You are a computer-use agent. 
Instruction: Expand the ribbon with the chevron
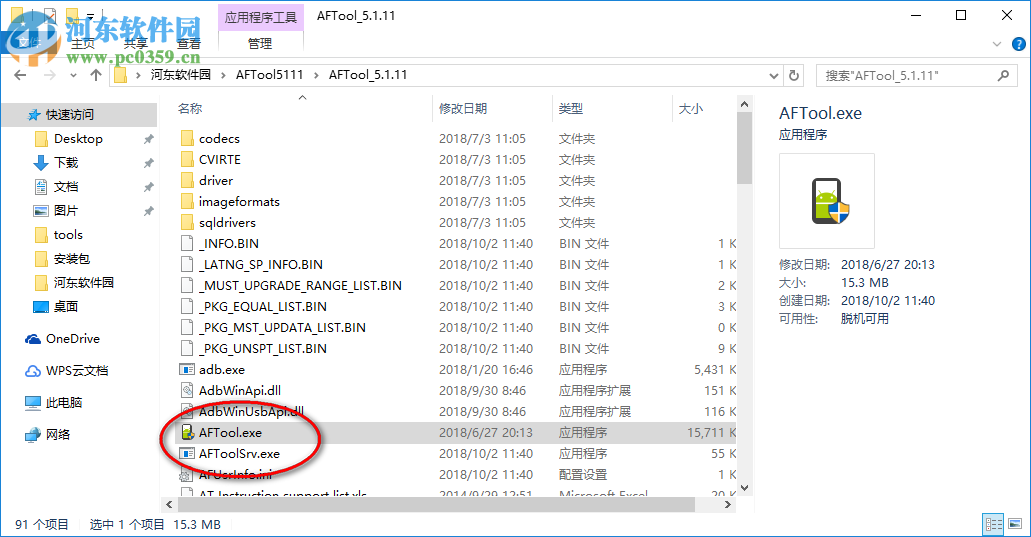pyautogui.click(x=997, y=44)
